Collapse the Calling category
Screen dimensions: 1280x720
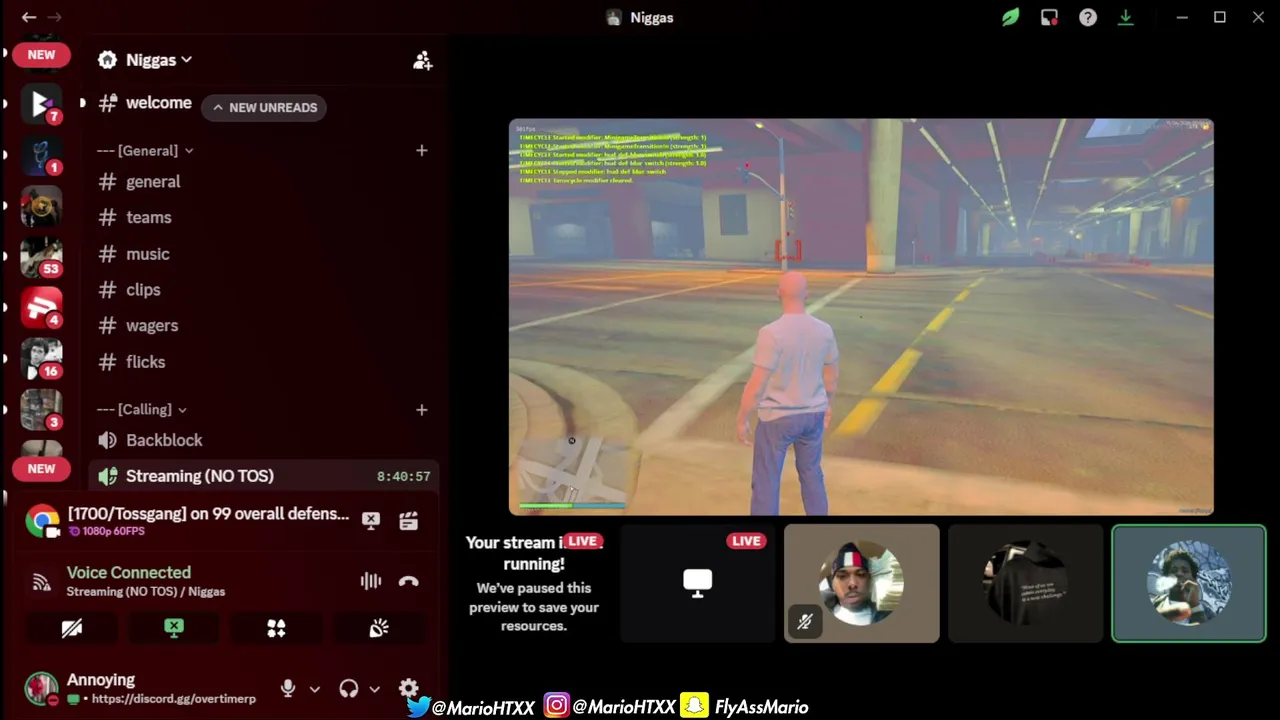point(141,409)
